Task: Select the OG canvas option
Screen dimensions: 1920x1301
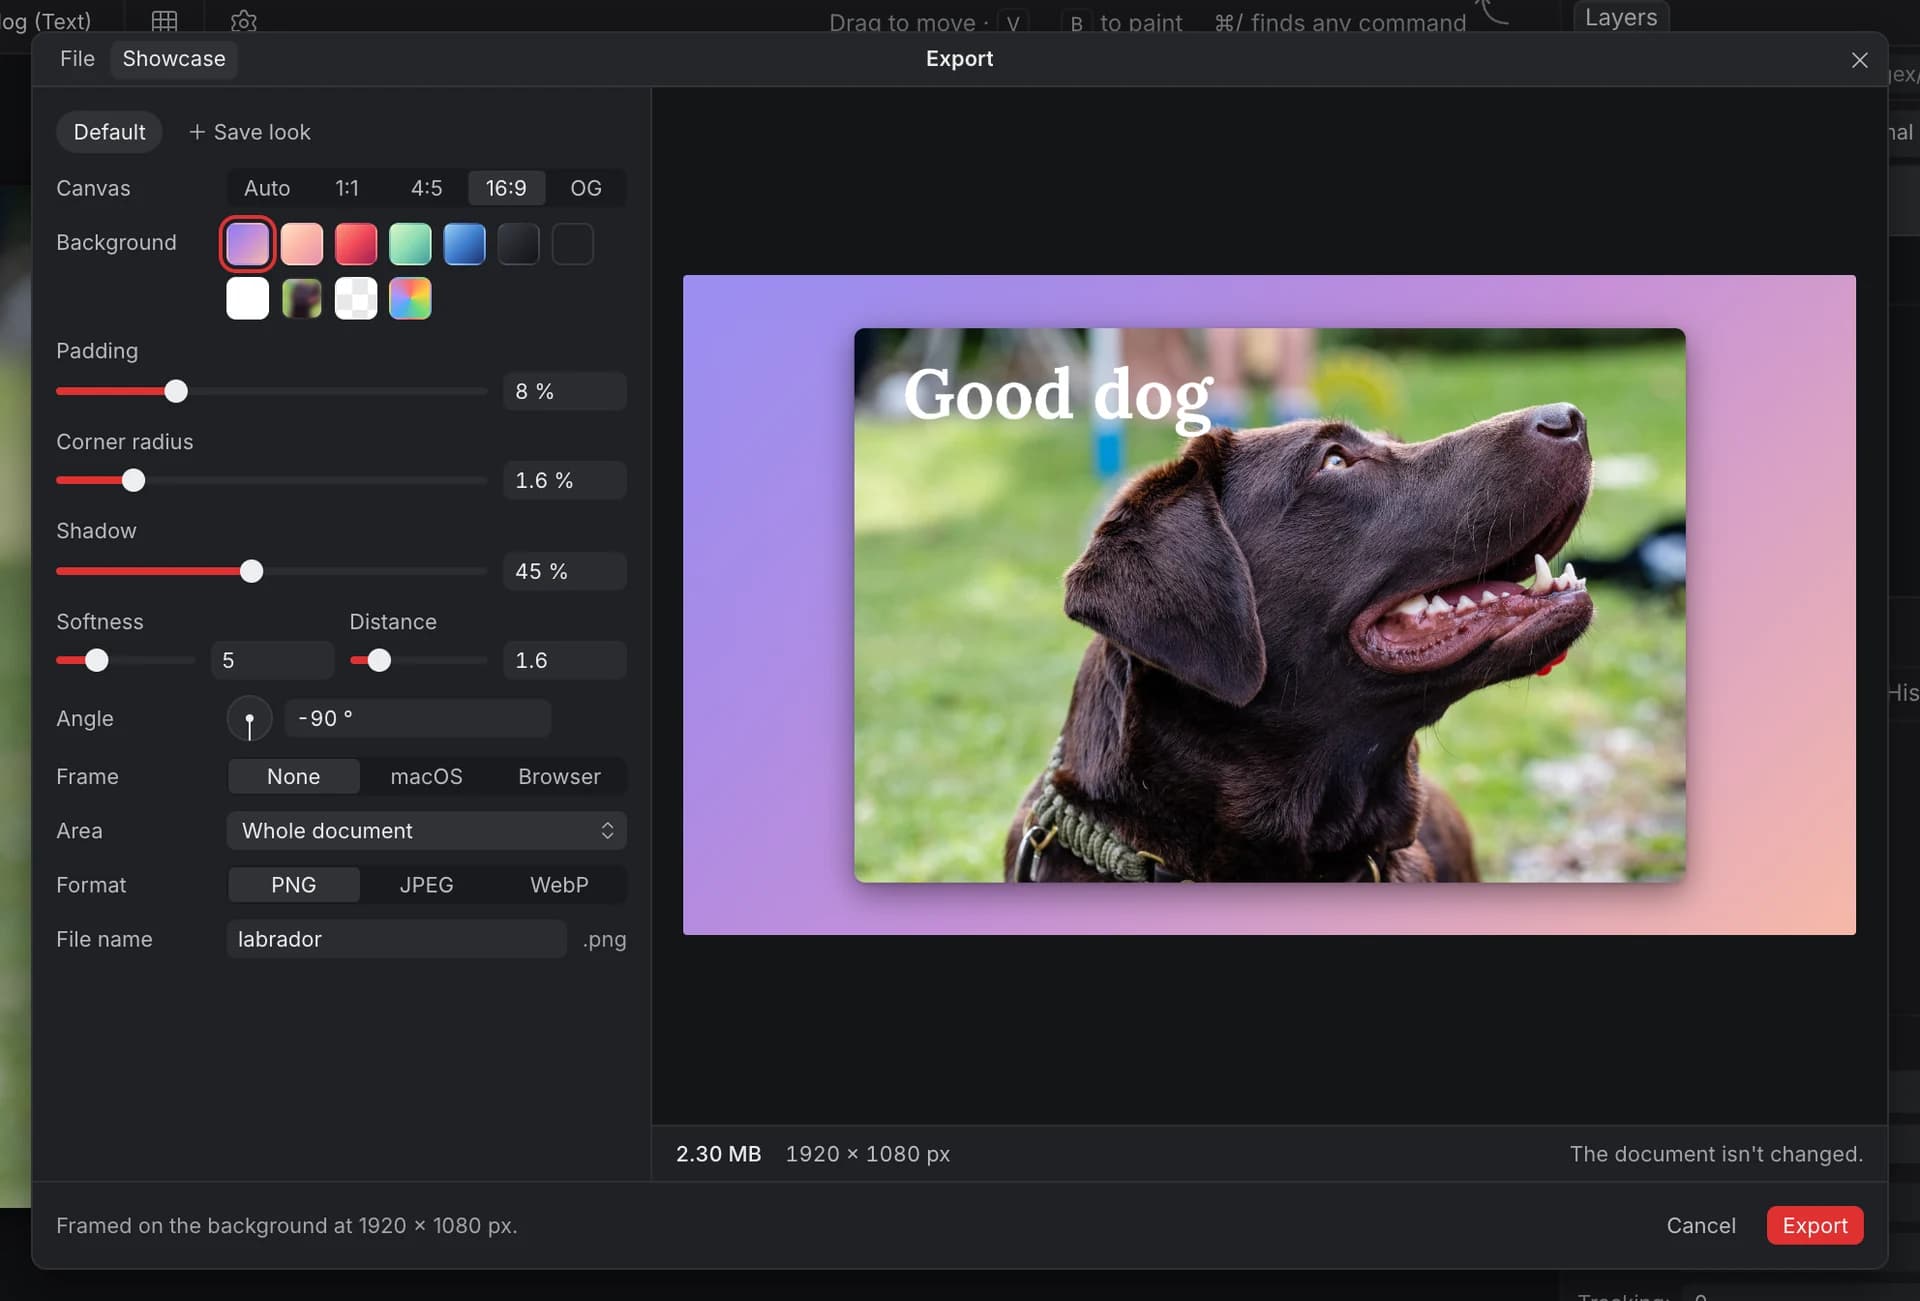Action: tap(586, 188)
